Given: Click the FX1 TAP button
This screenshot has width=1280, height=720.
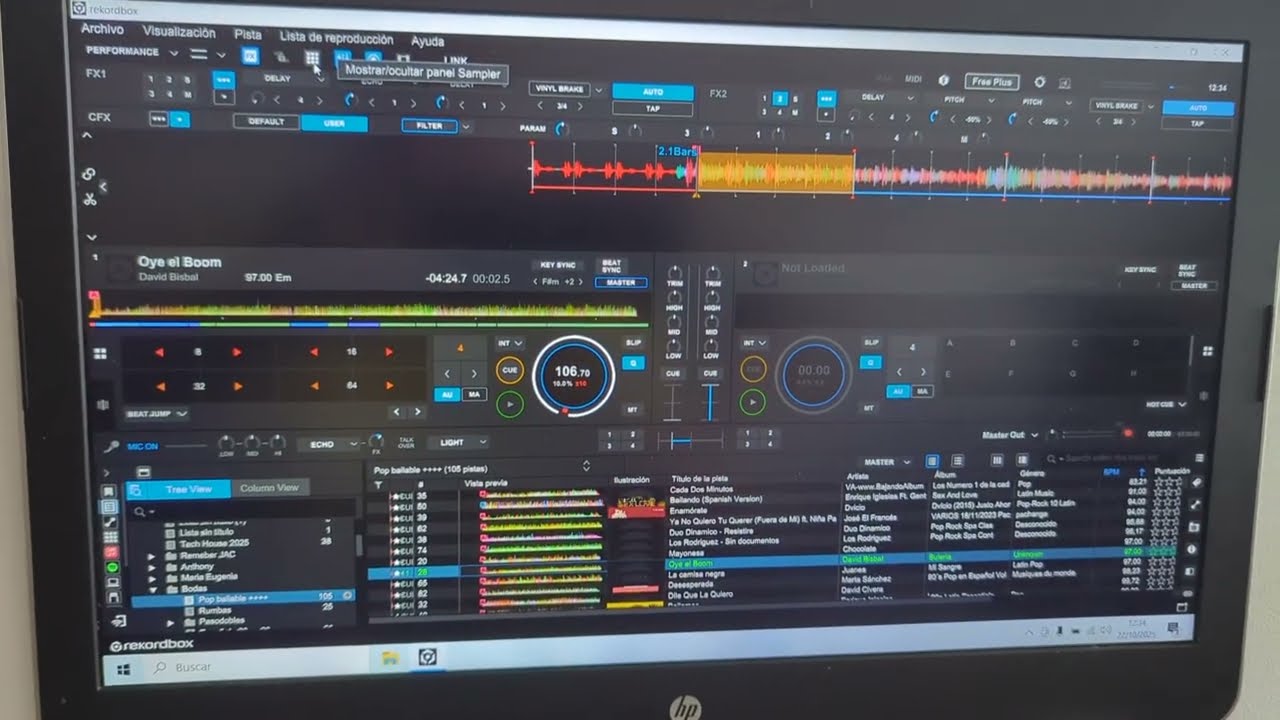Looking at the screenshot, I should click(x=653, y=108).
